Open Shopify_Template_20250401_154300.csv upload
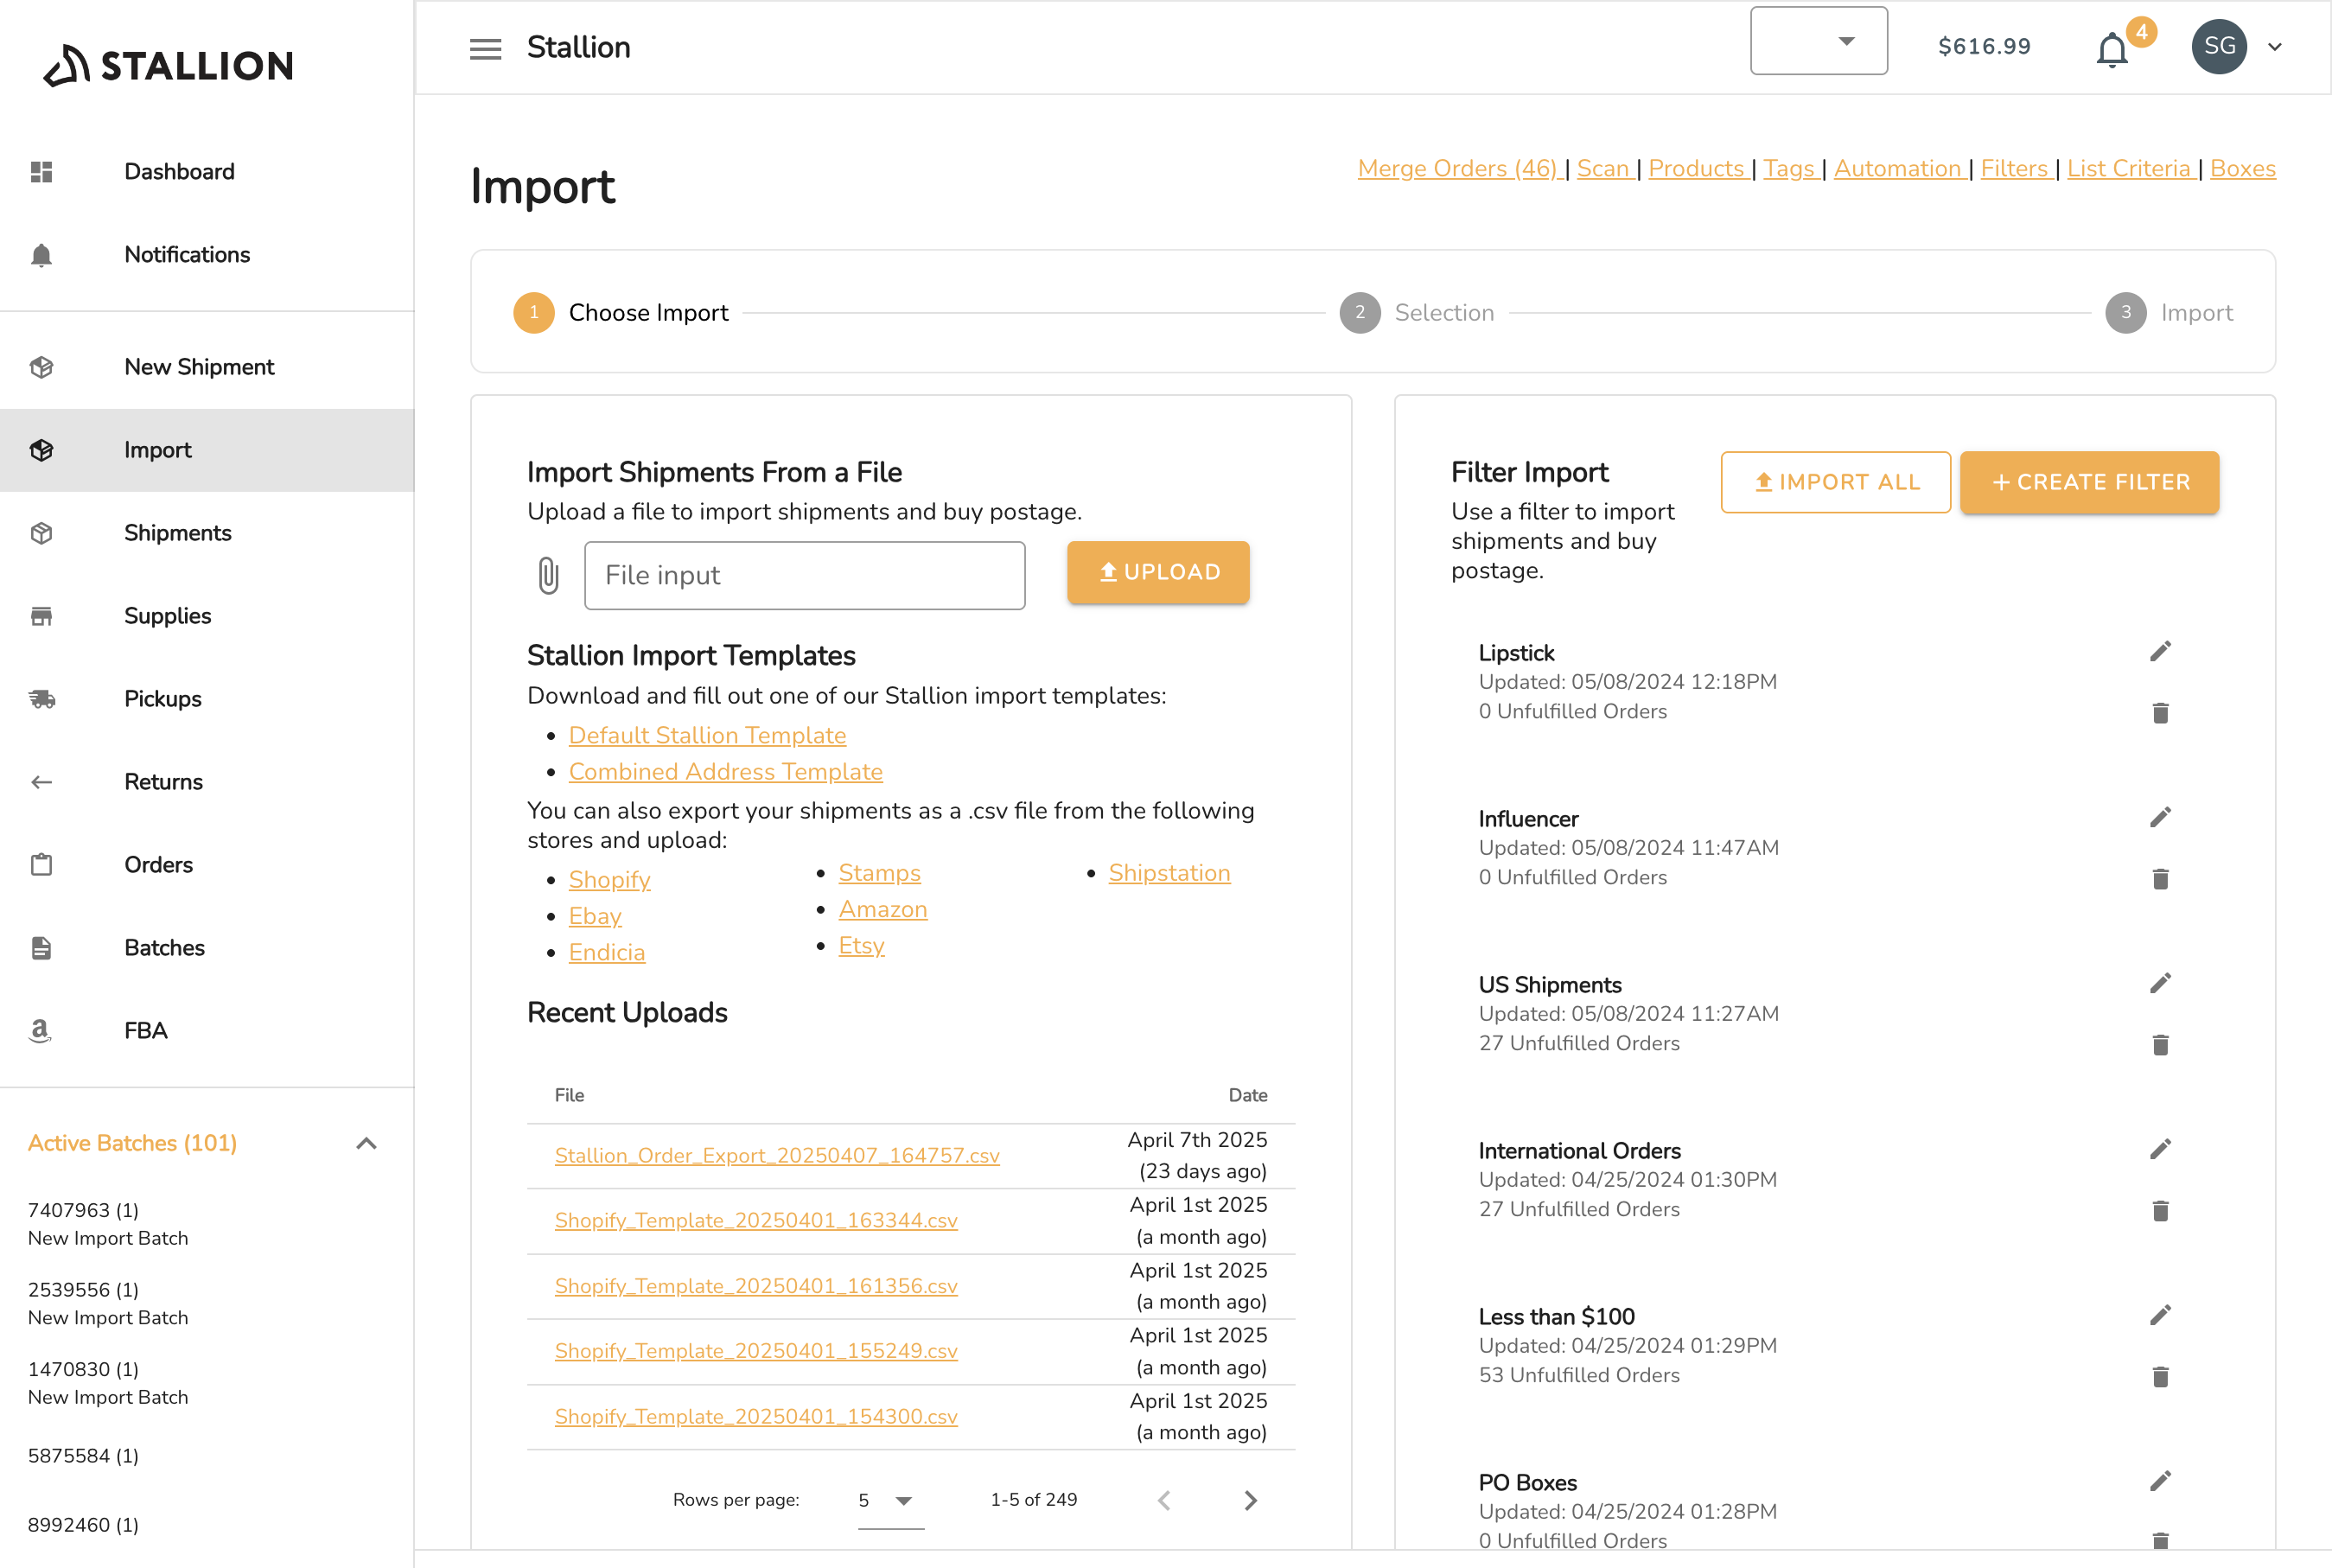The image size is (2332, 1568). [x=756, y=1417]
